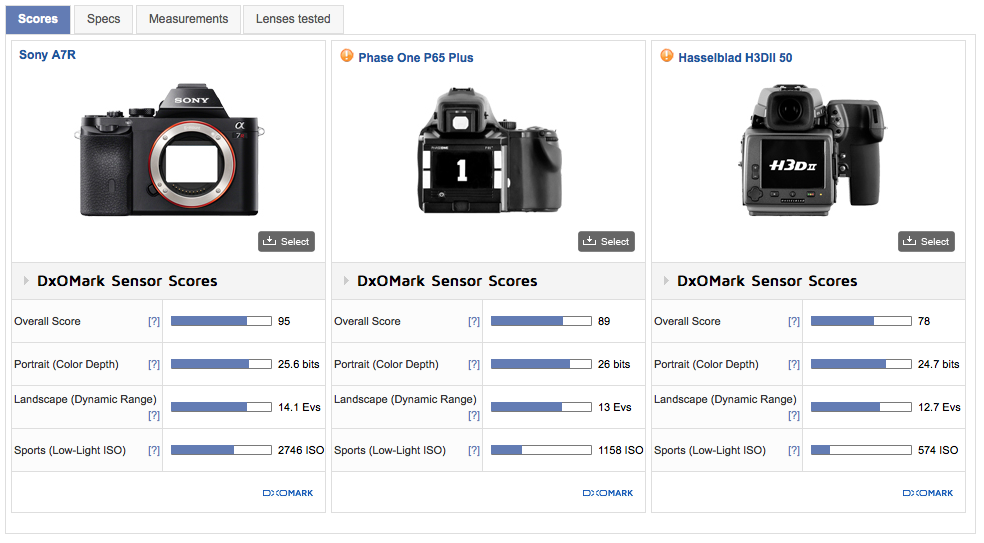Click the DxOMark logo in Phase One card
984x543 pixels.
(x=607, y=493)
